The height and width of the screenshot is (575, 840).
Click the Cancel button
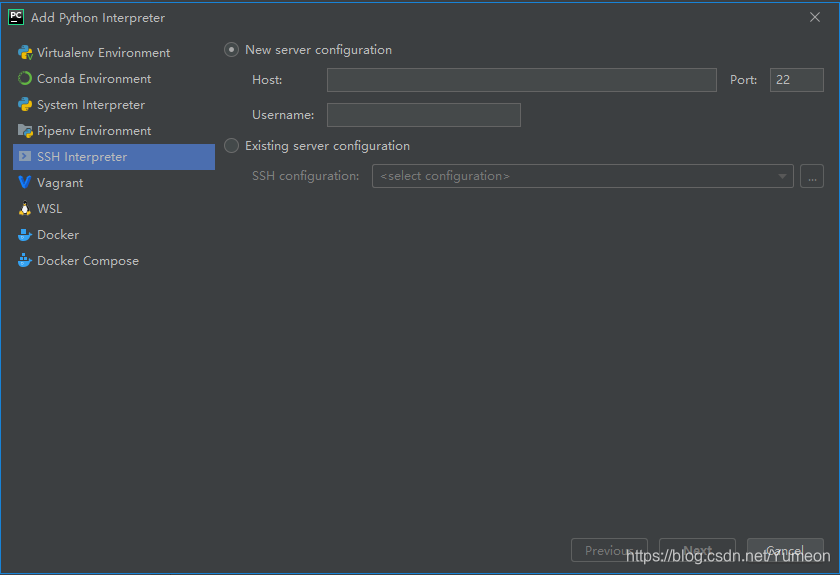pos(785,550)
